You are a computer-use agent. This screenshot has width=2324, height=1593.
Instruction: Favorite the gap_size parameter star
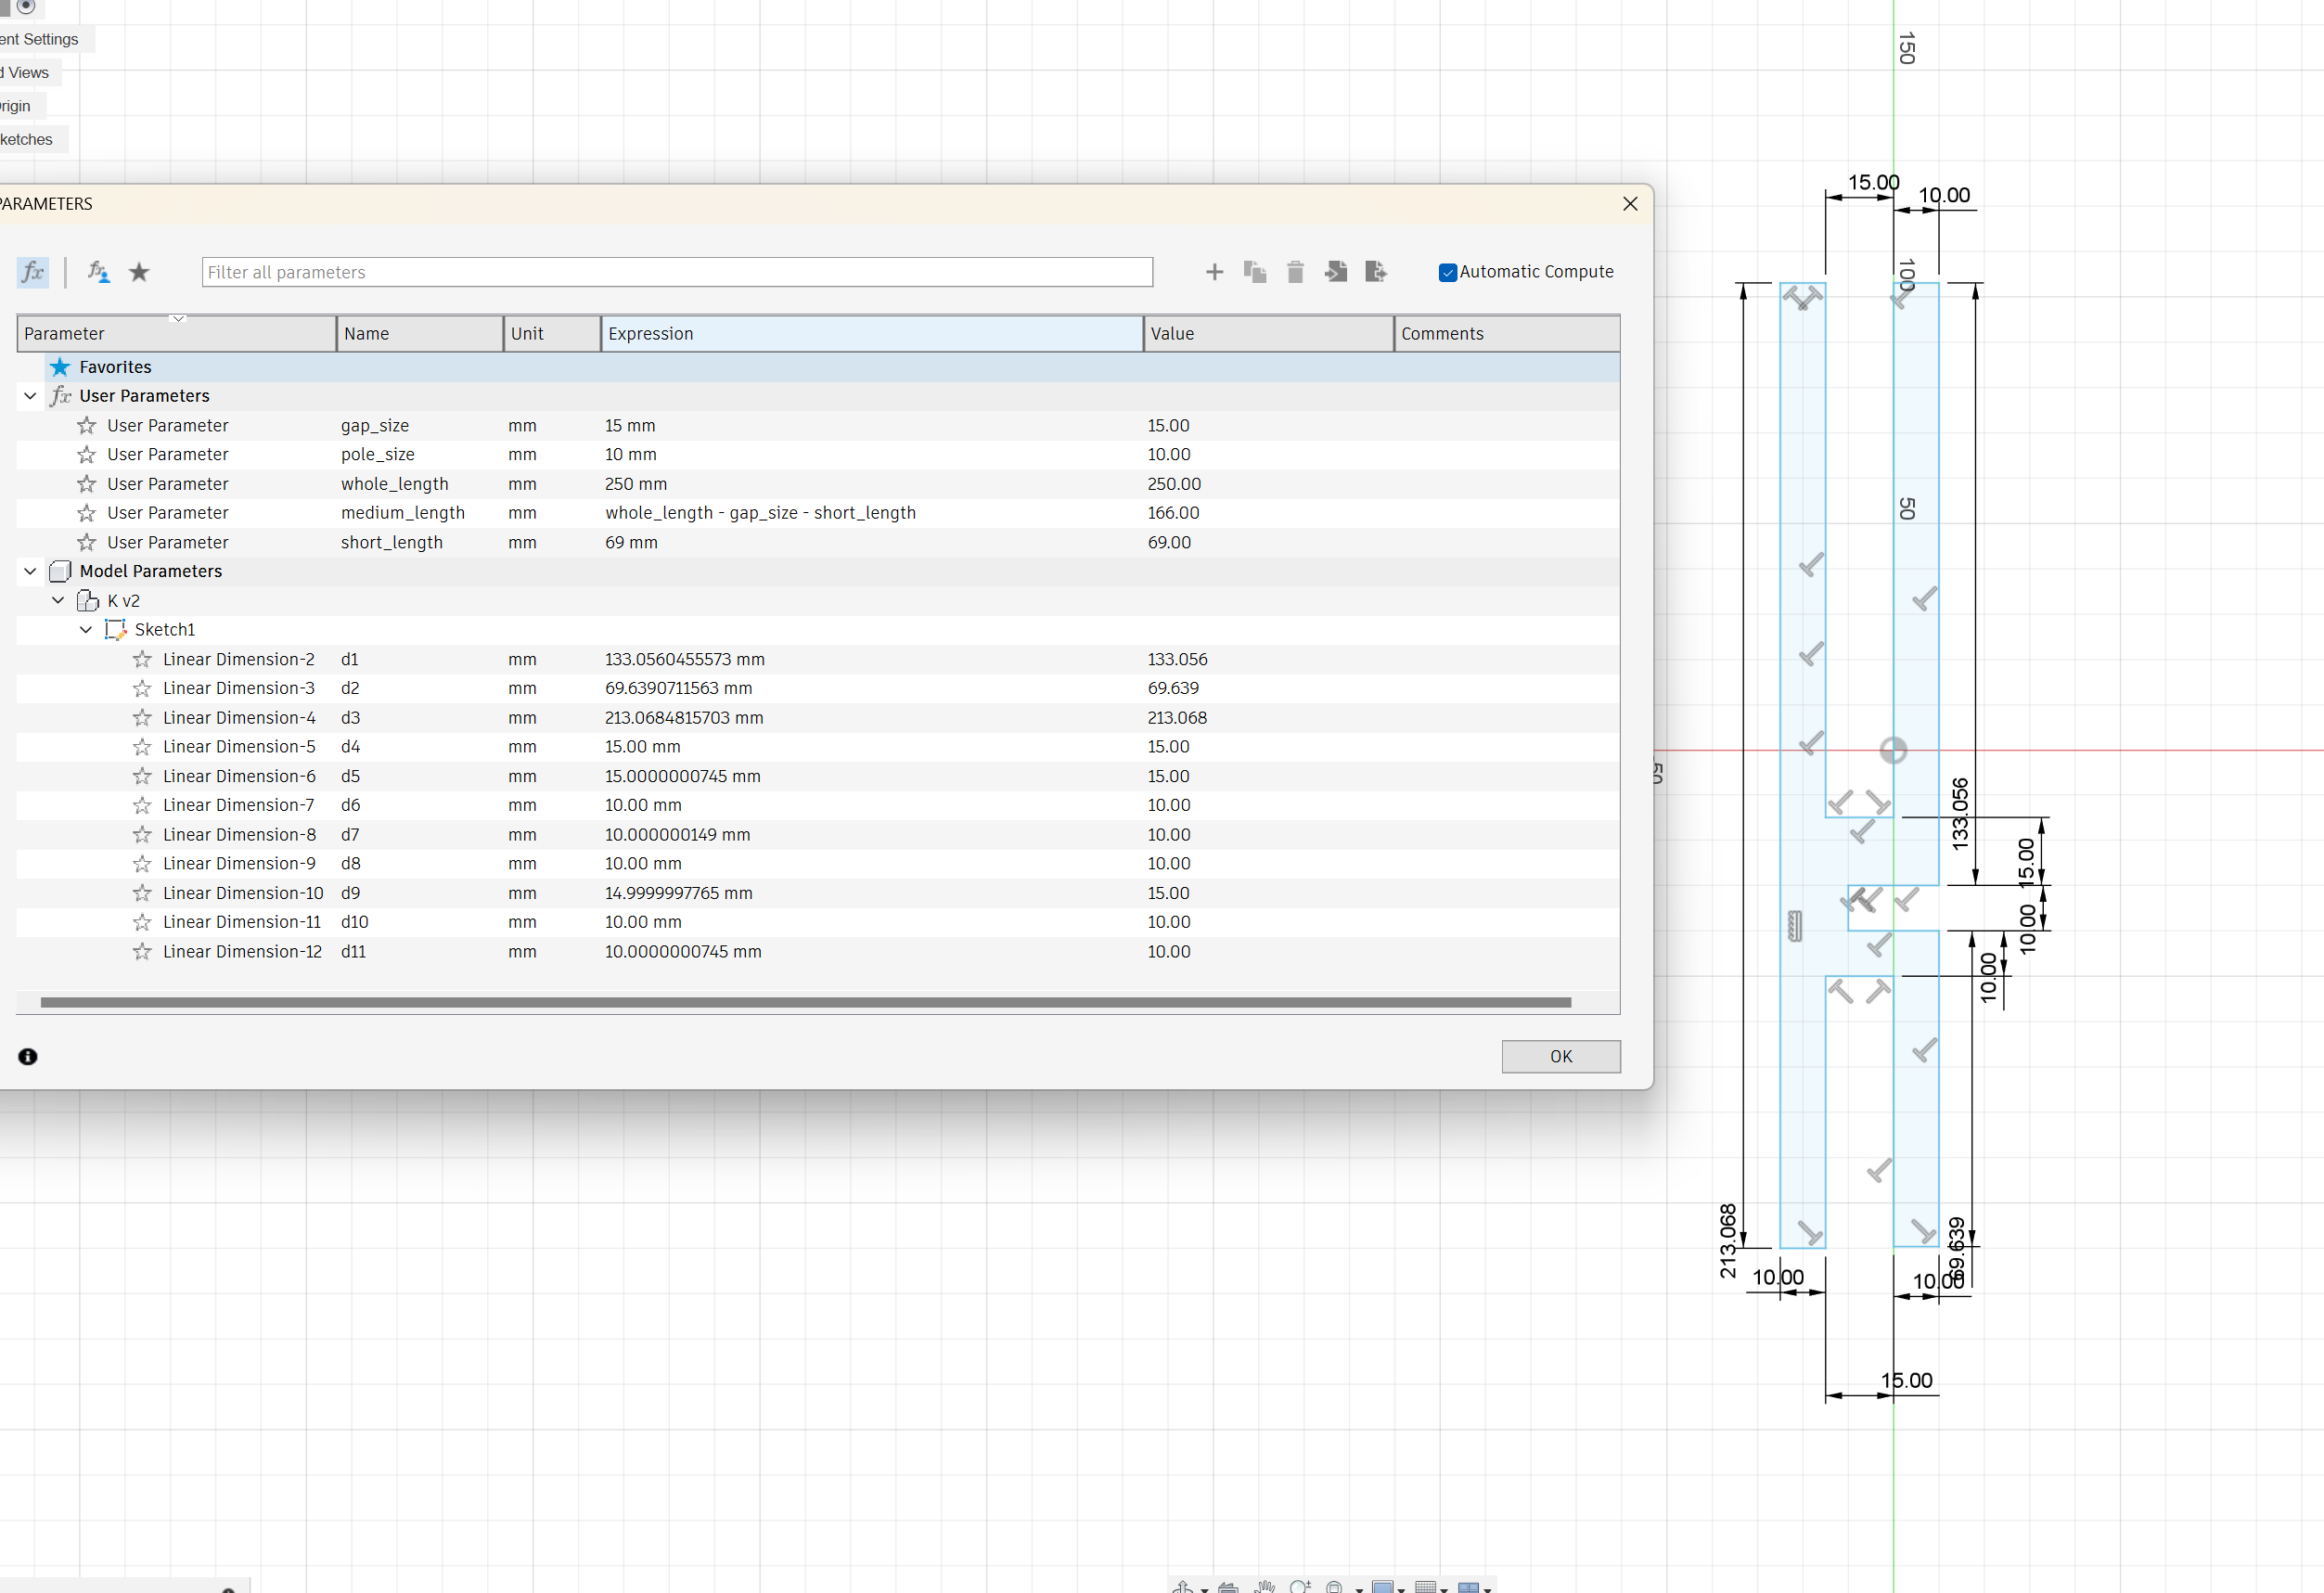click(x=87, y=425)
